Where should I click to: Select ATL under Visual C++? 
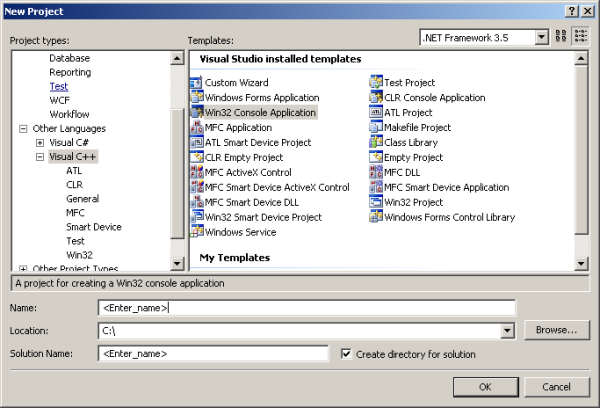pyautogui.click(x=74, y=171)
